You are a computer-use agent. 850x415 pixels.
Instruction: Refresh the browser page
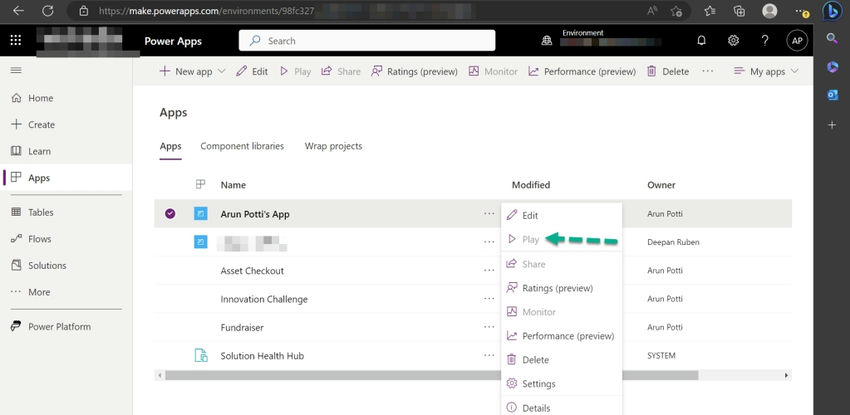(x=47, y=11)
